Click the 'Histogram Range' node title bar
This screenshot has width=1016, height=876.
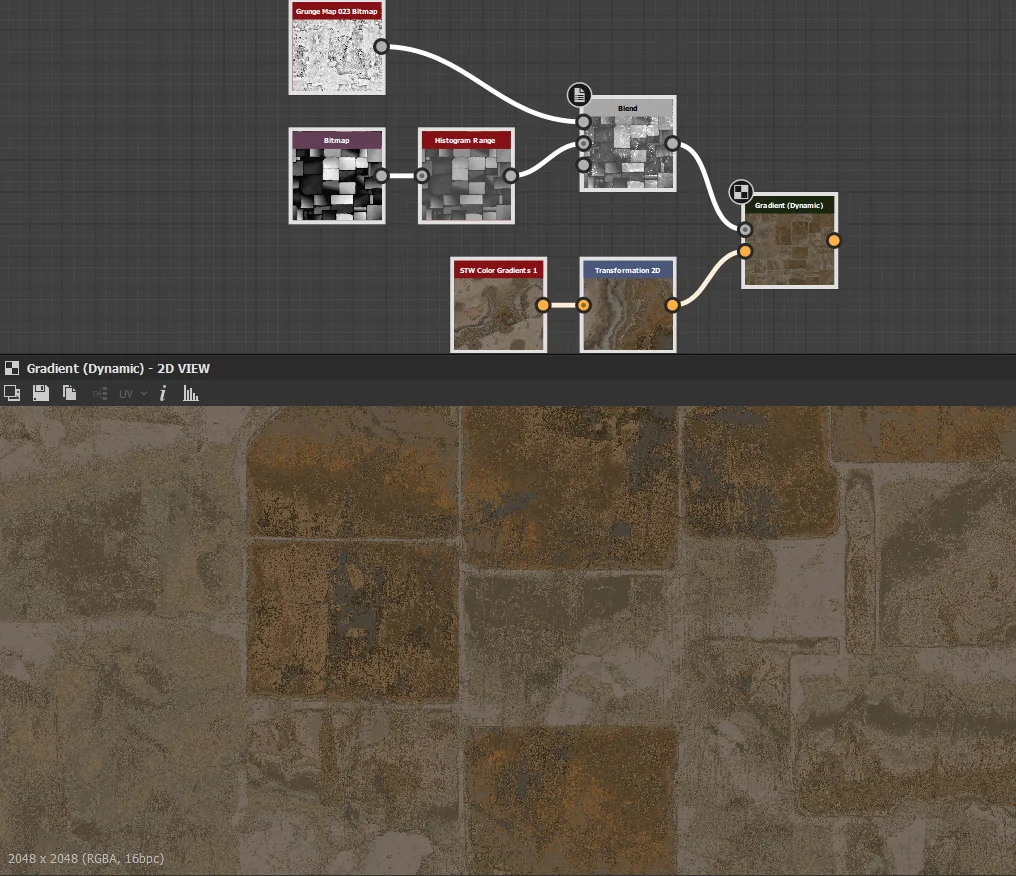[467, 140]
